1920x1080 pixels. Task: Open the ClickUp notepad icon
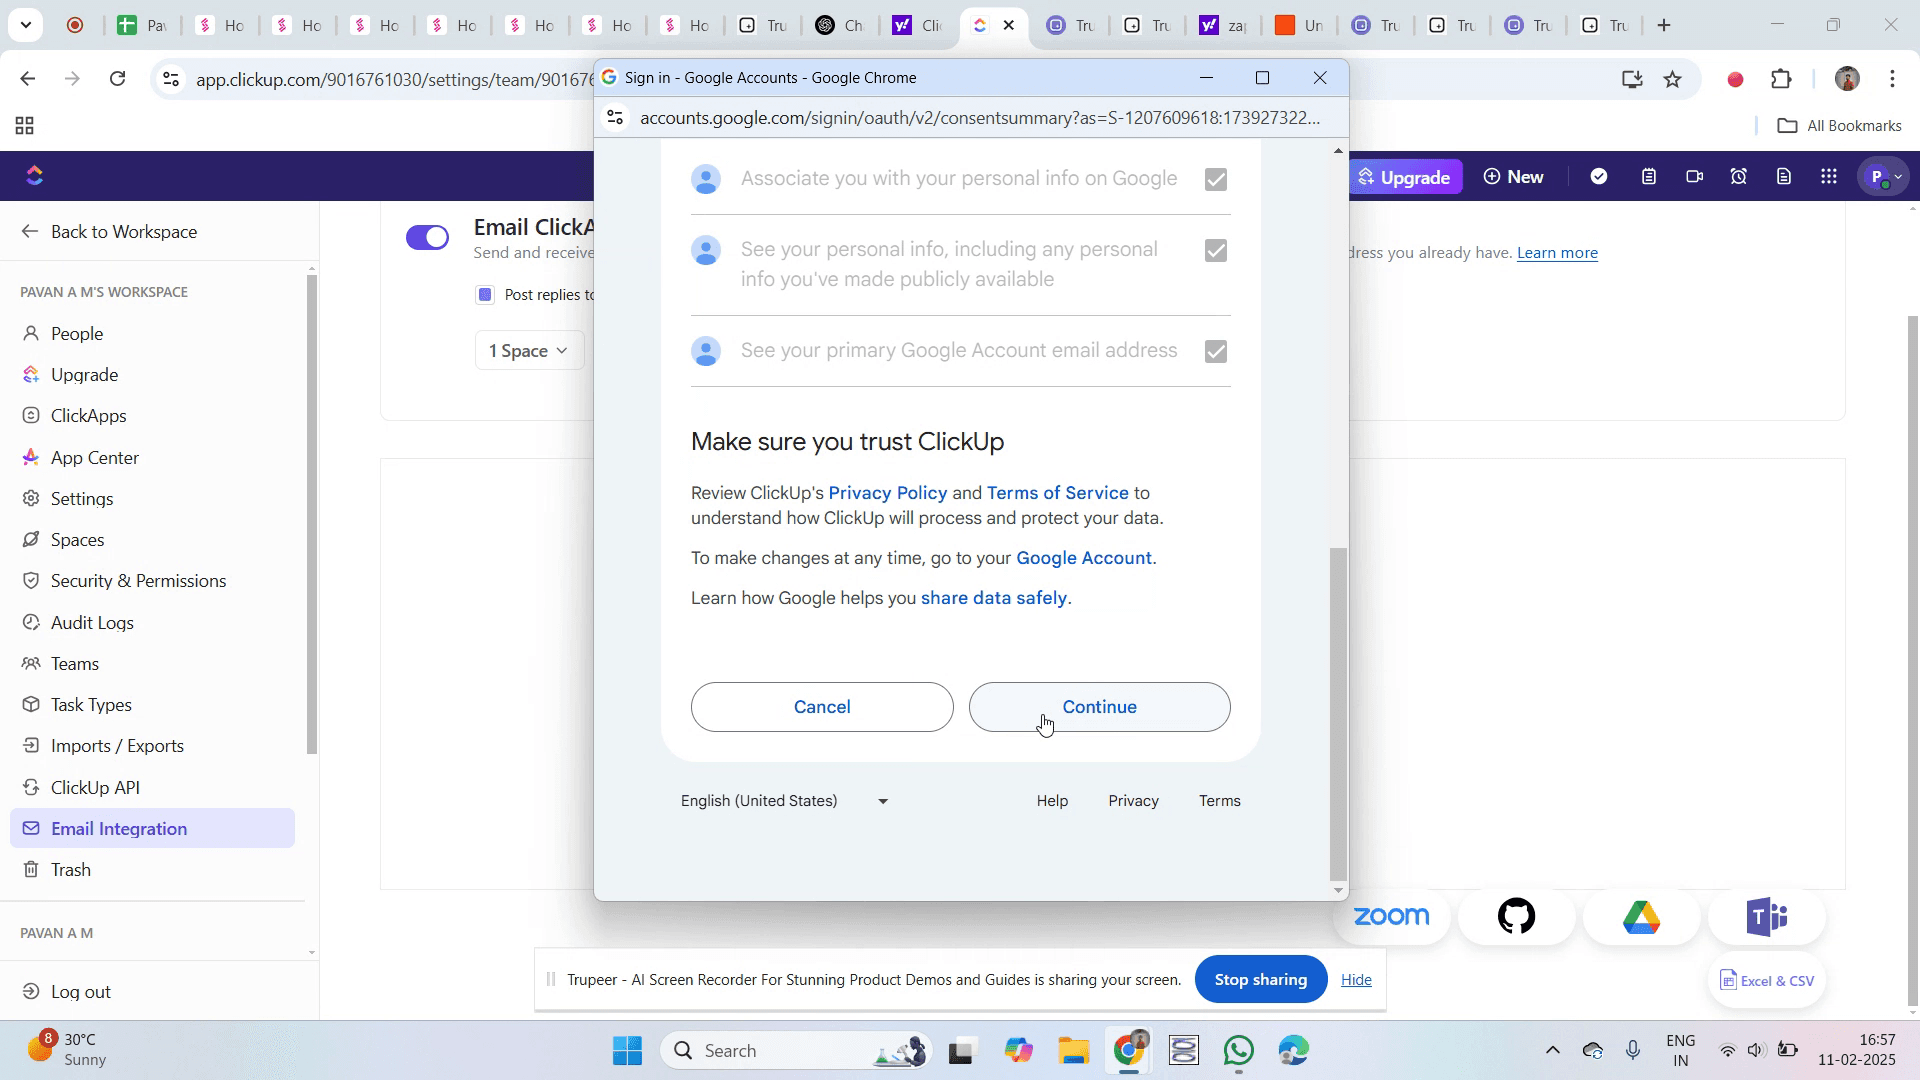(1649, 177)
